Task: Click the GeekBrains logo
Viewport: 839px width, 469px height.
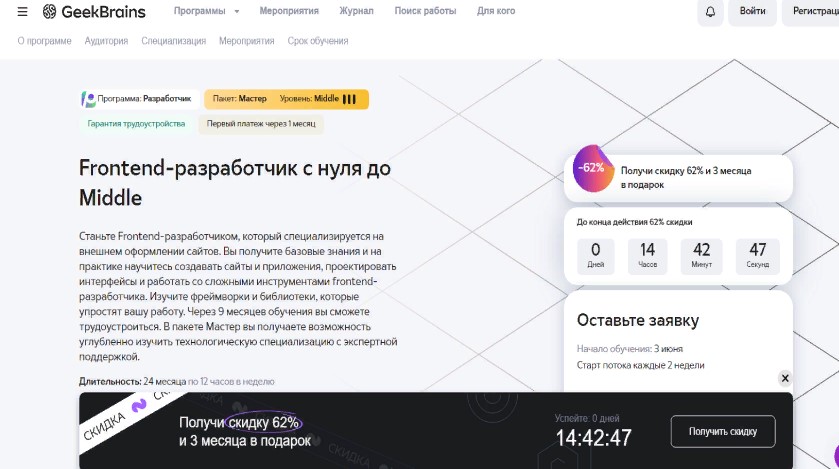Action: [x=94, y=11]
